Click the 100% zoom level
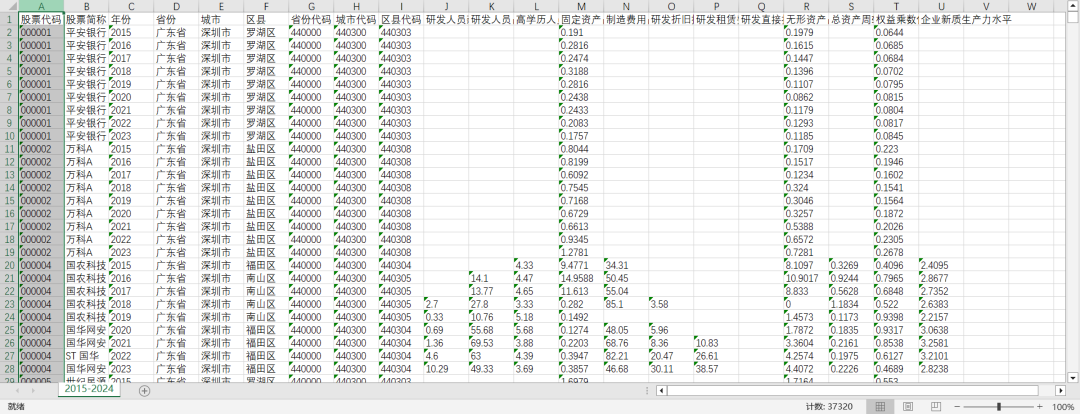Screen dimensions: 1080x414 pyautogui.click(x=1063, y=407)
